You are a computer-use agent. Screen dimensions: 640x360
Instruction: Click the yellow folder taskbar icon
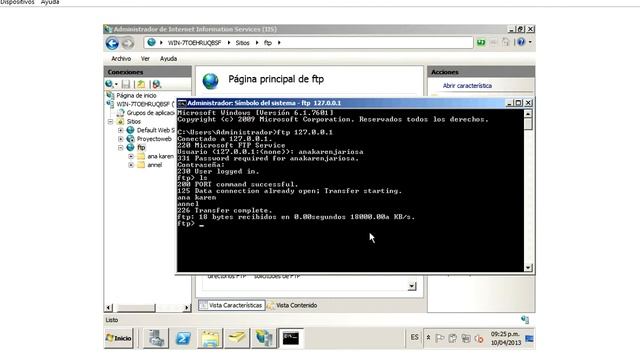click(237, 338)
